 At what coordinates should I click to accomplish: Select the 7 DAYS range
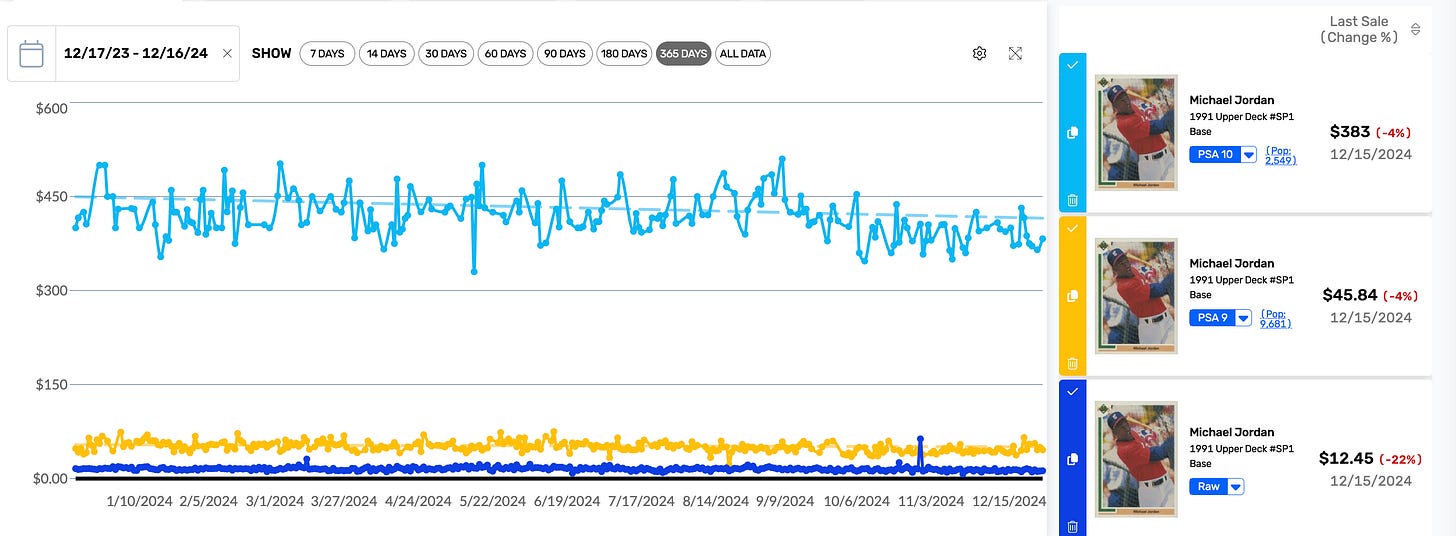[x=327, y=54]
